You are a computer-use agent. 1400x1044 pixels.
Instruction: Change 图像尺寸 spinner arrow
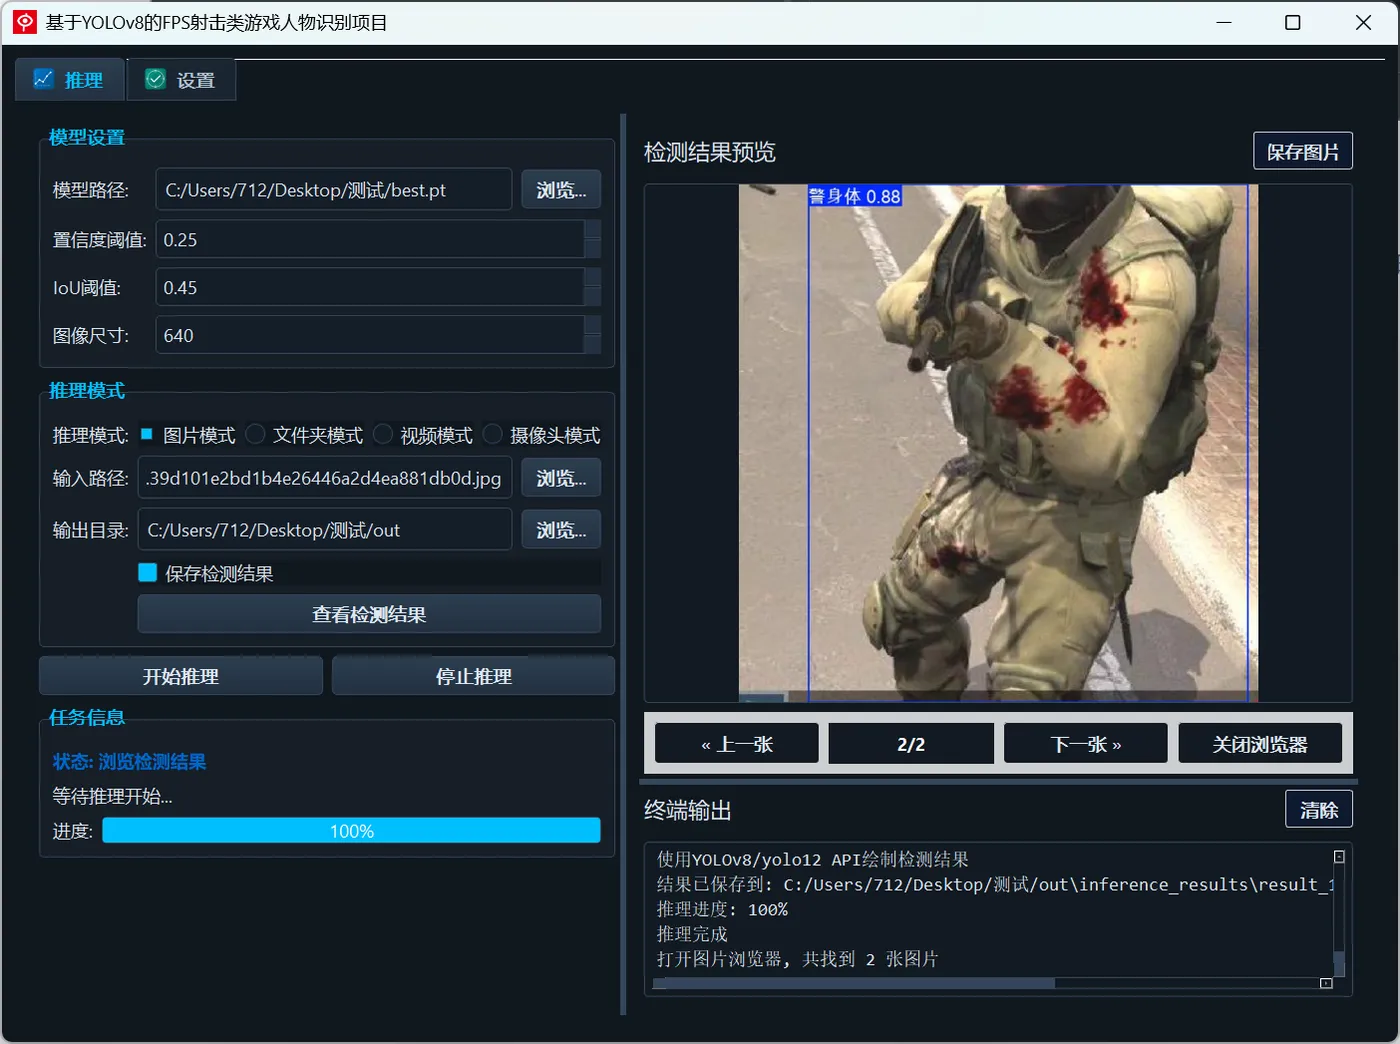pos(592,326)
